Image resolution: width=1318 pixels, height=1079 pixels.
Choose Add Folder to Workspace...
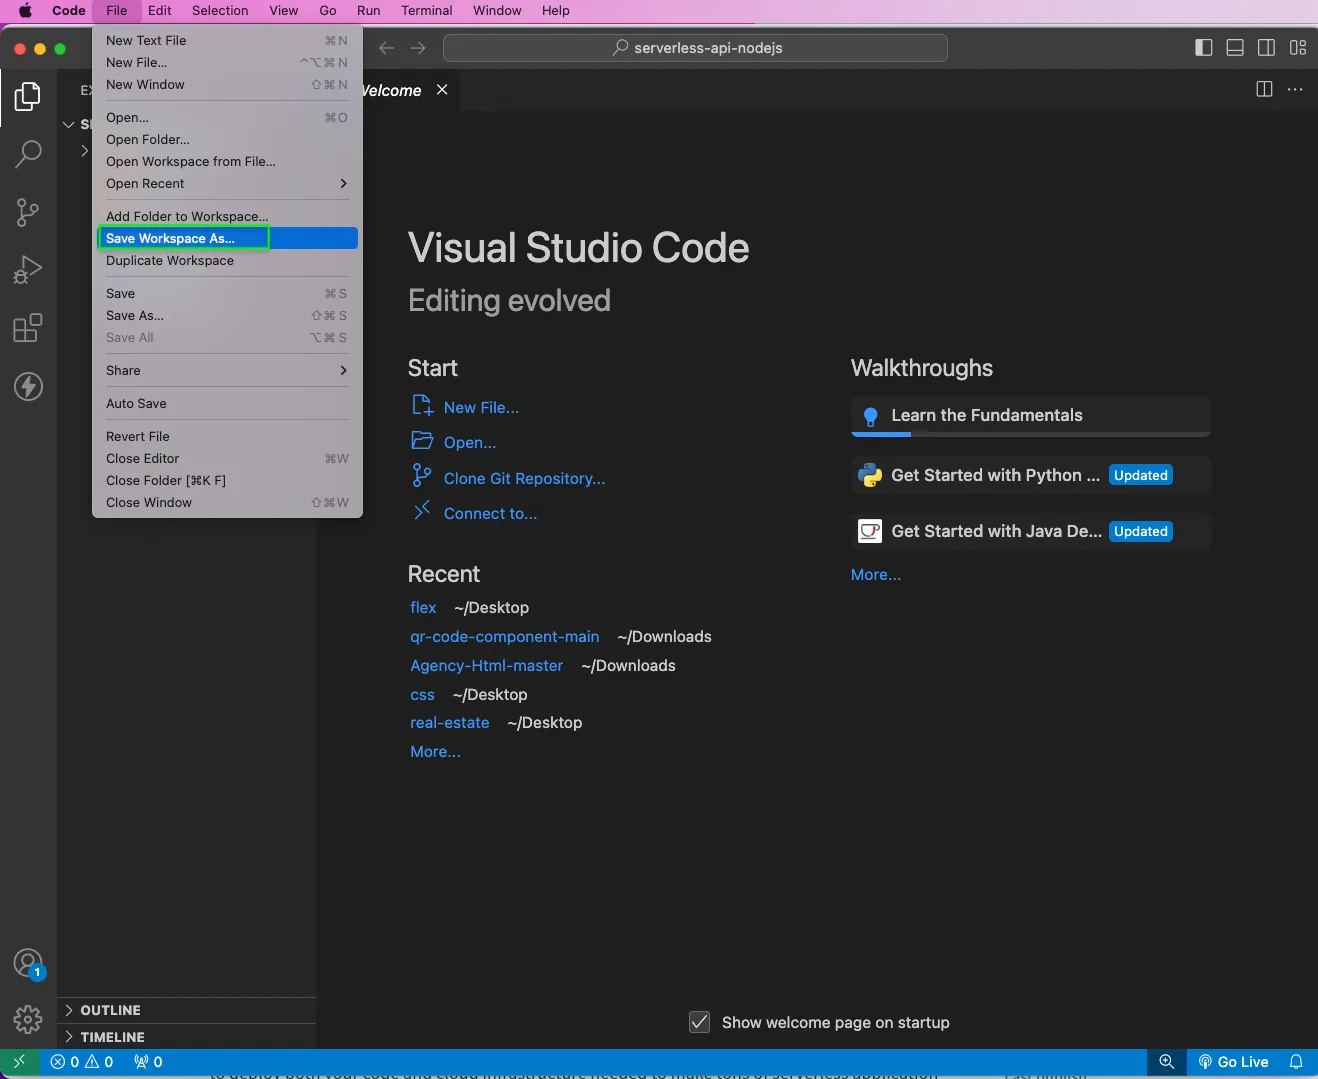227,217
